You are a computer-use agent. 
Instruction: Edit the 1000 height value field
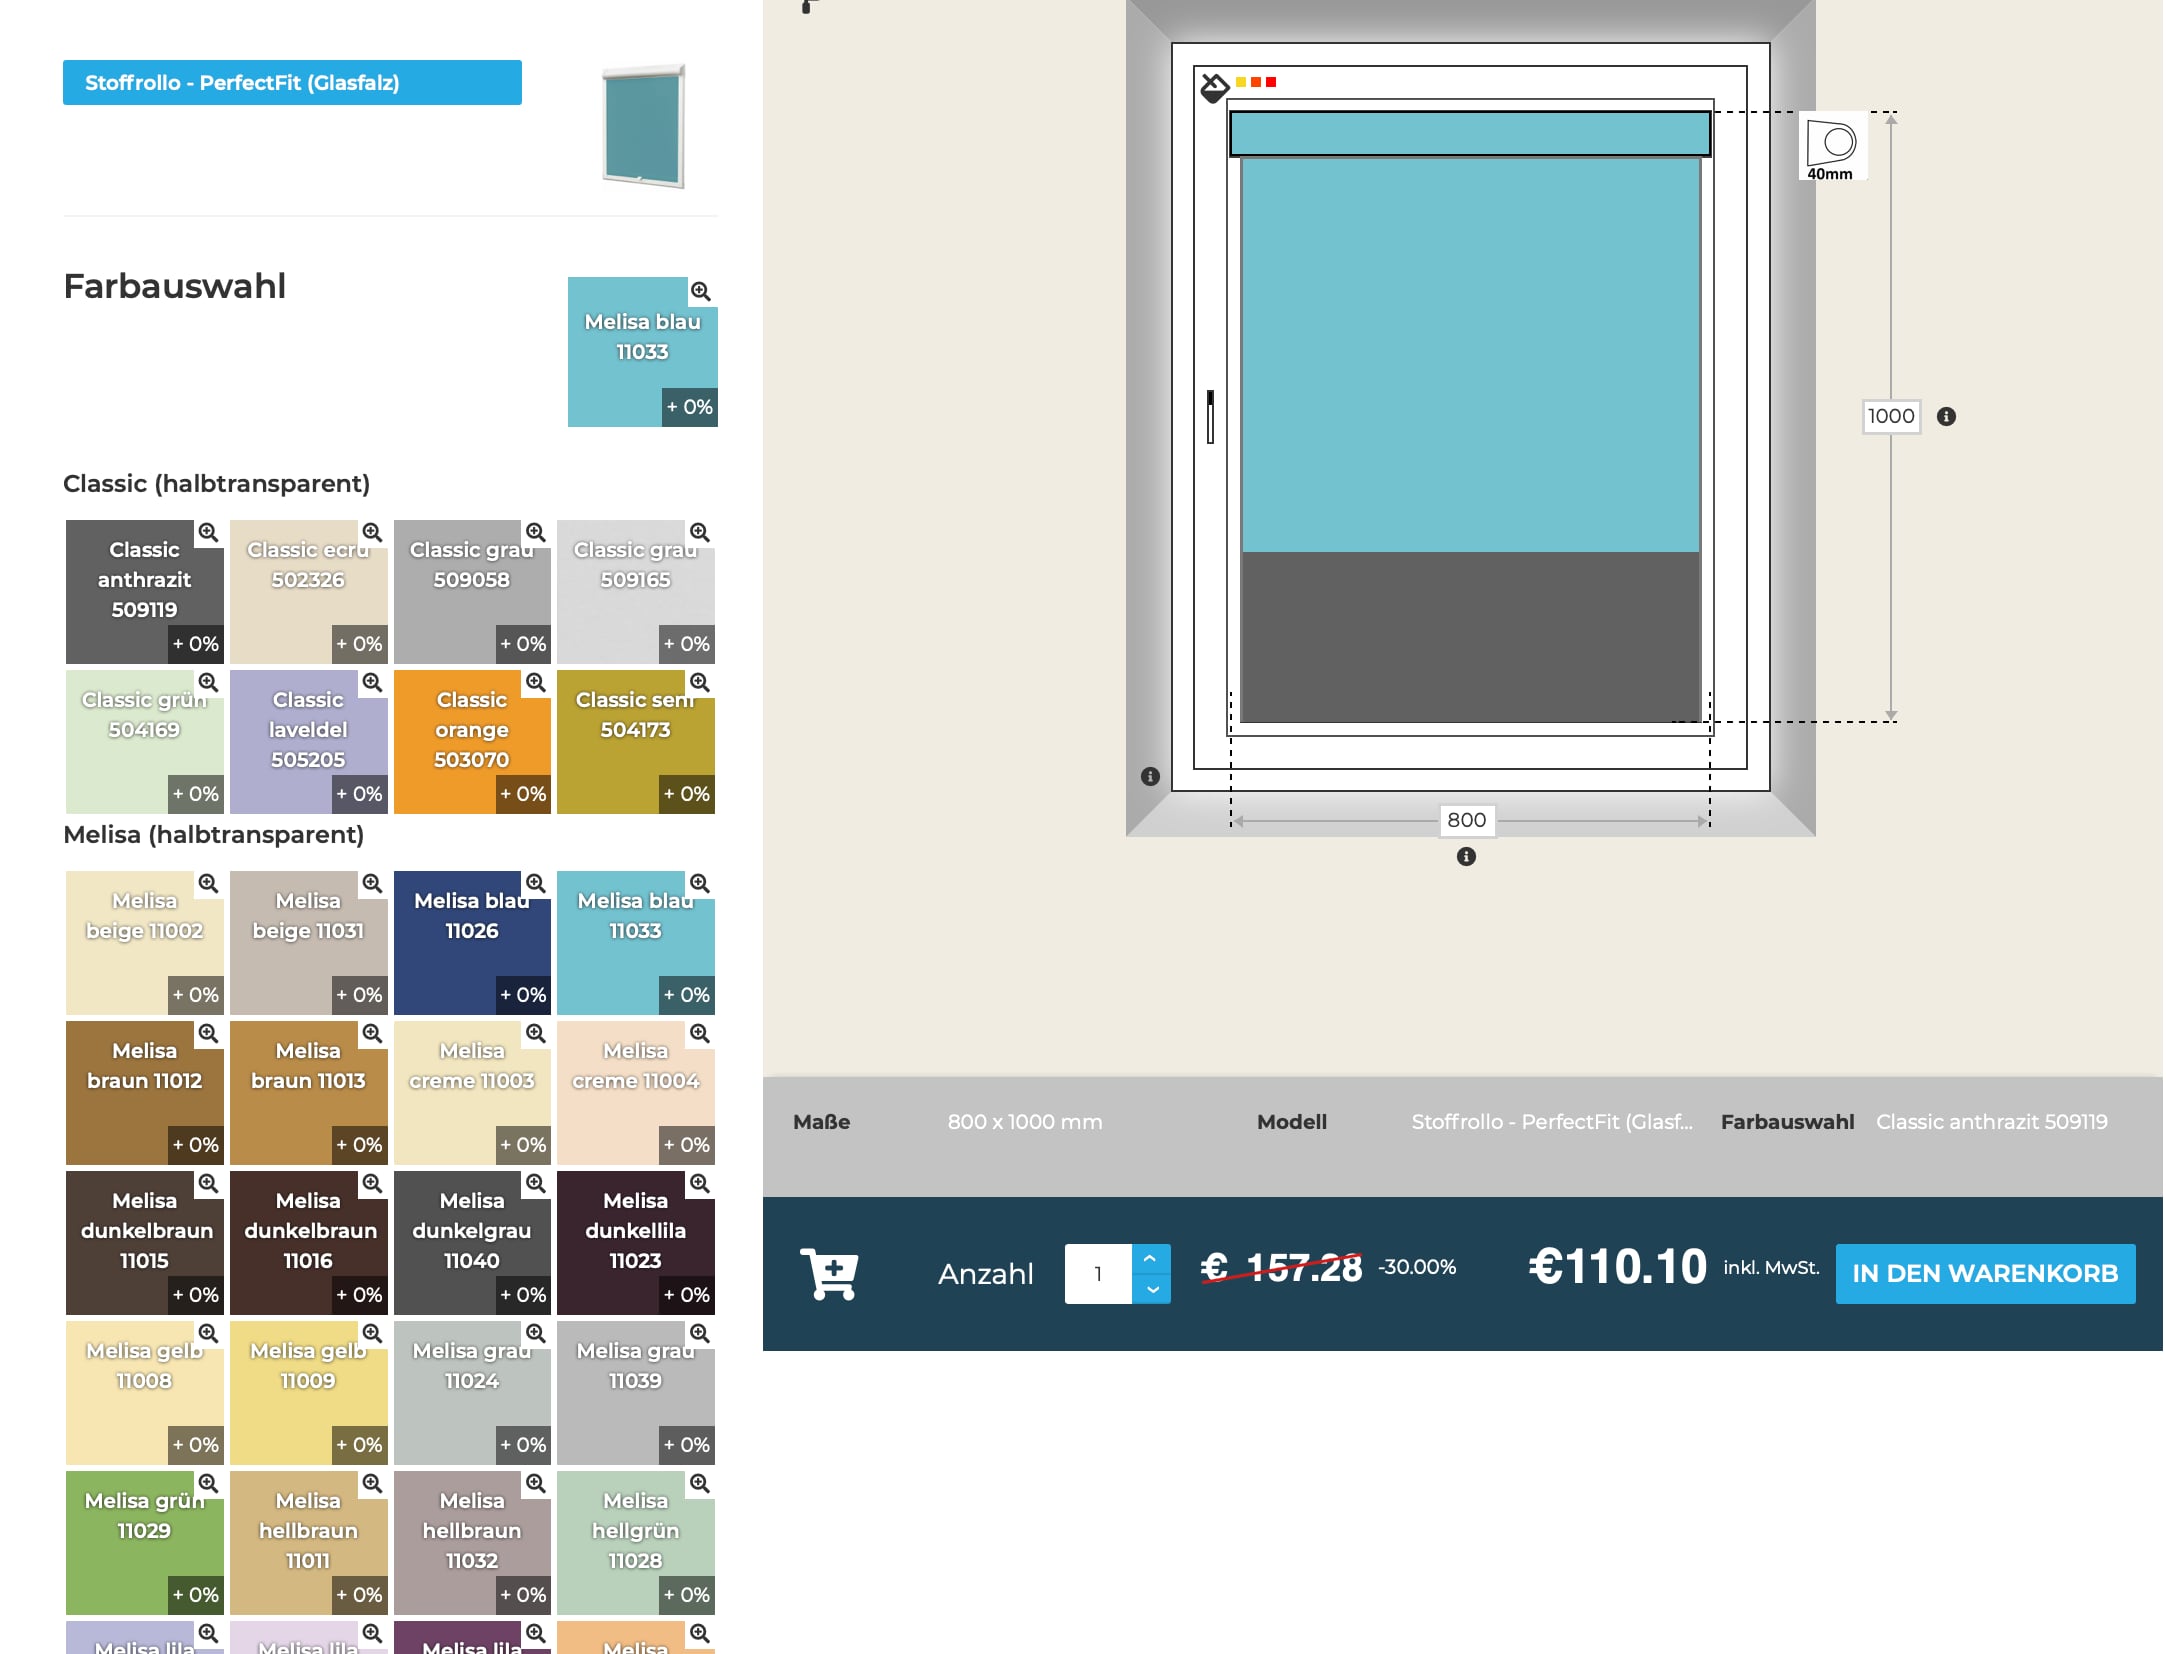1891,416
